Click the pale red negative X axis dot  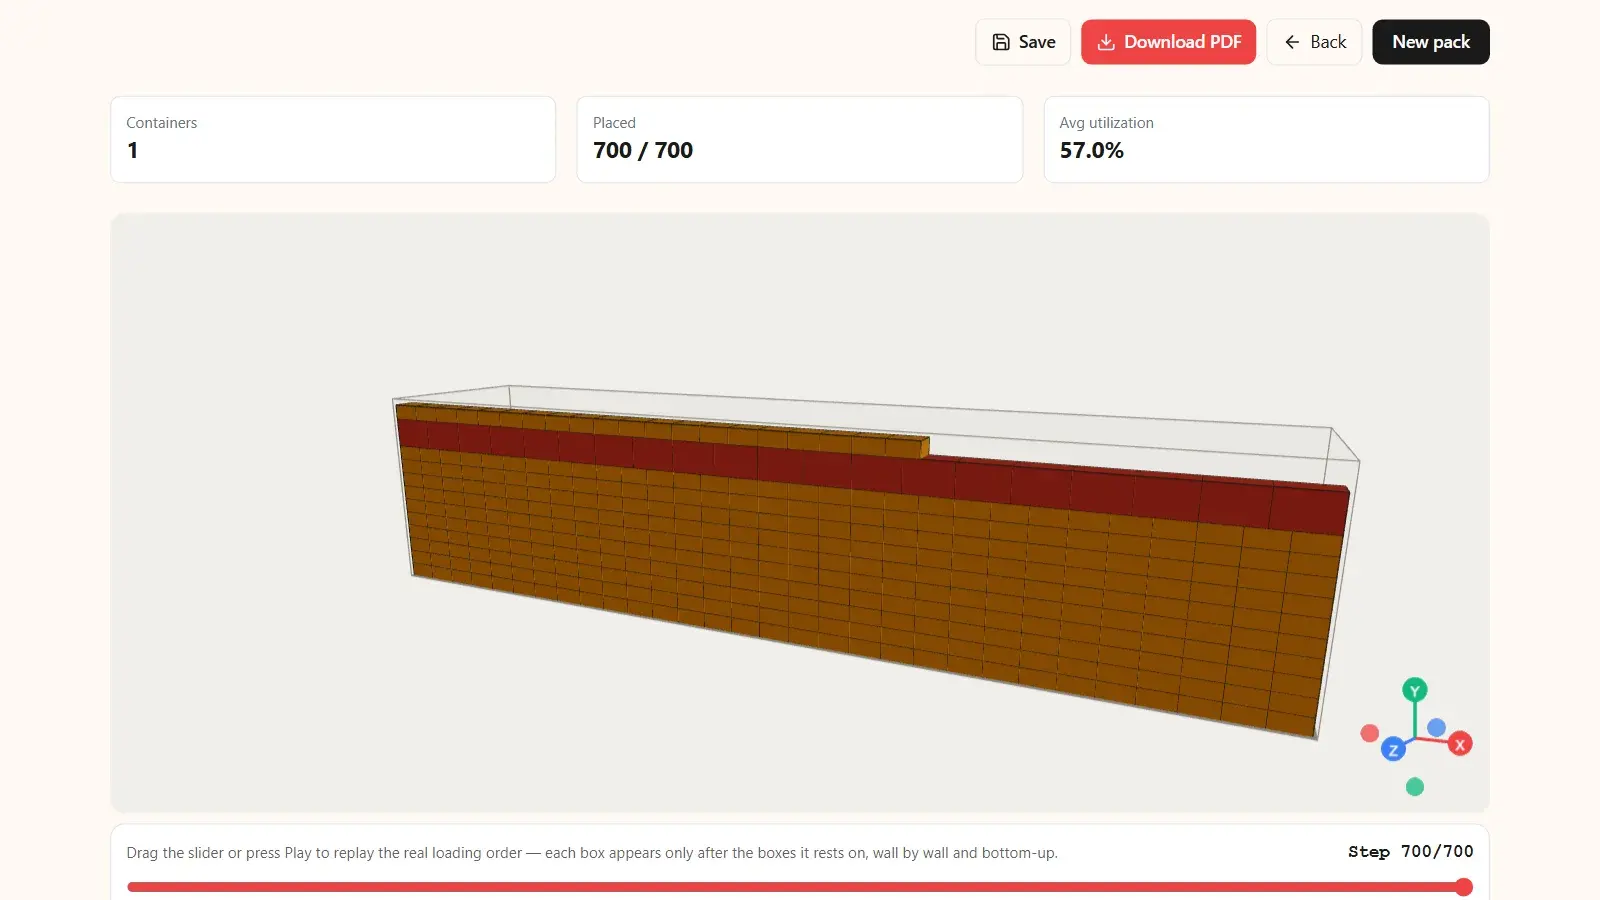1370,733
